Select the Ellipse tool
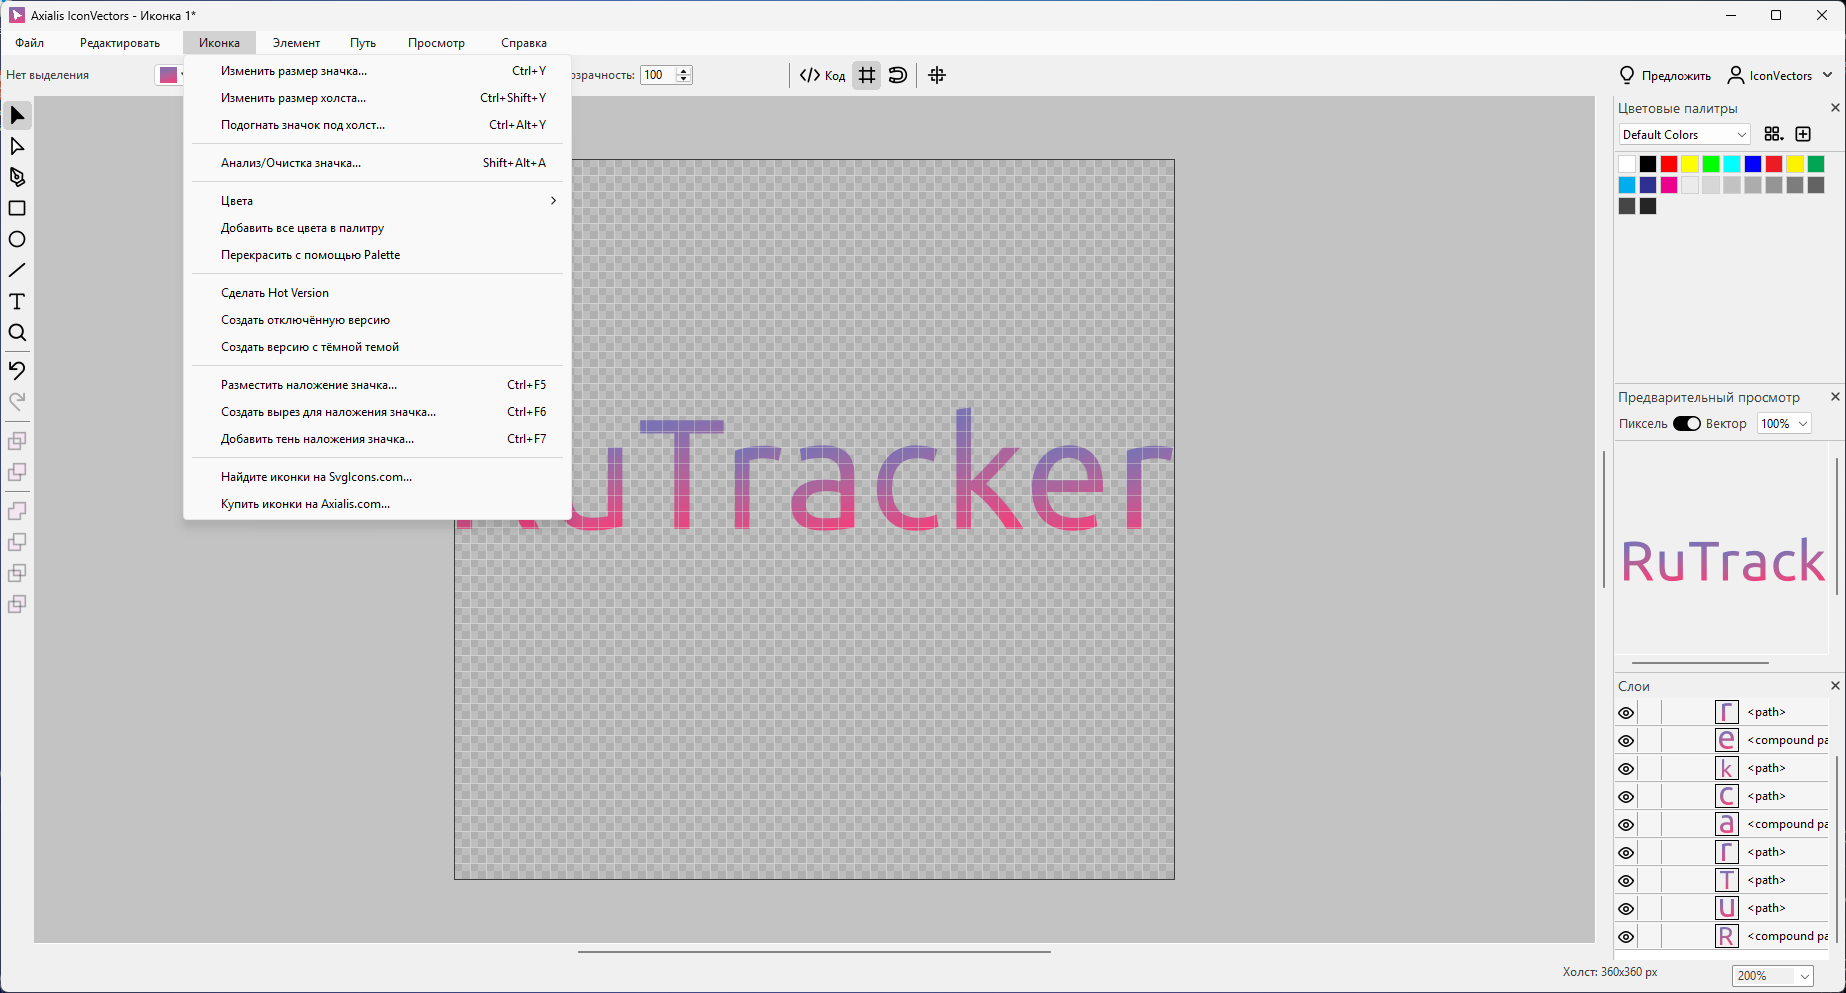The height and width of the screenshot is (993, 1846). (17, 240)
